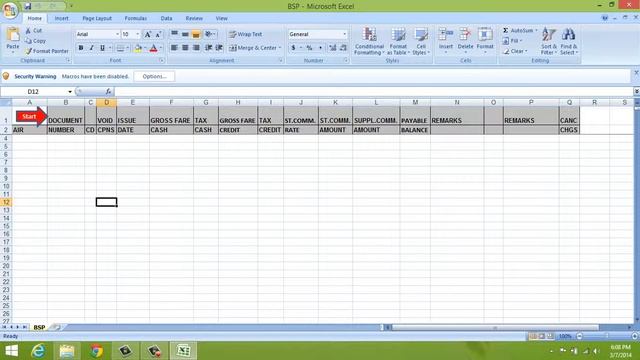This screenshot has width=640, height=360.
Task: Click Wrap Text
Action: [246, 34]
